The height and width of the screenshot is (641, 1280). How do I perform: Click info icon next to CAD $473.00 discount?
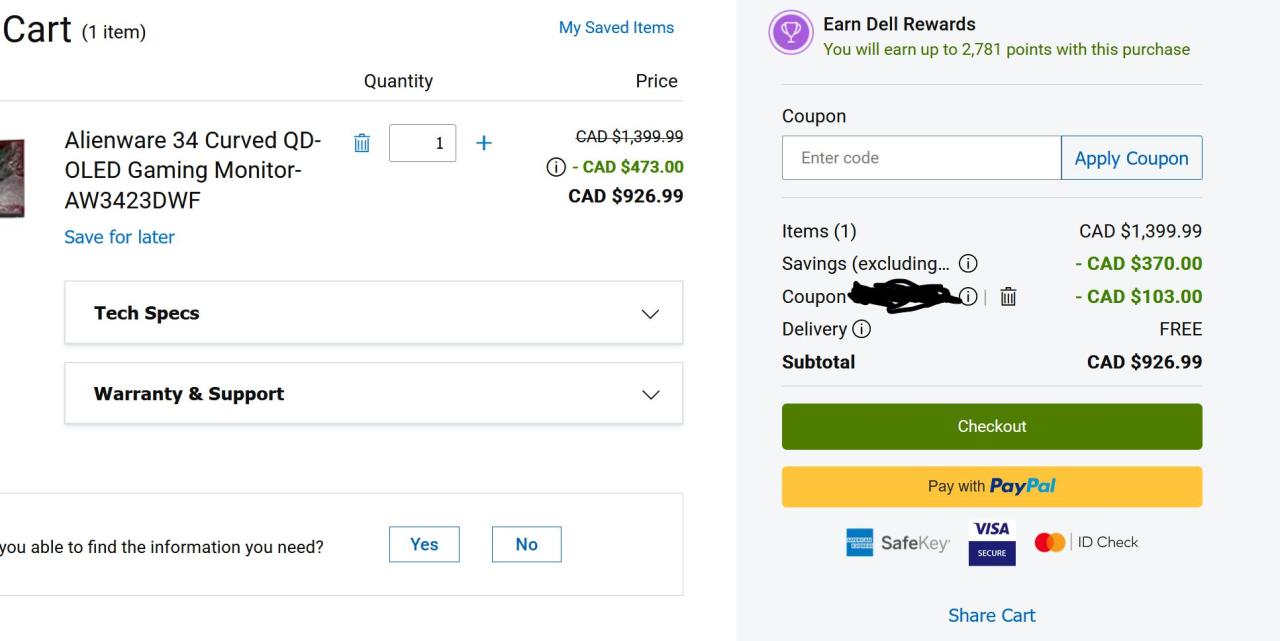coord(555,167)
